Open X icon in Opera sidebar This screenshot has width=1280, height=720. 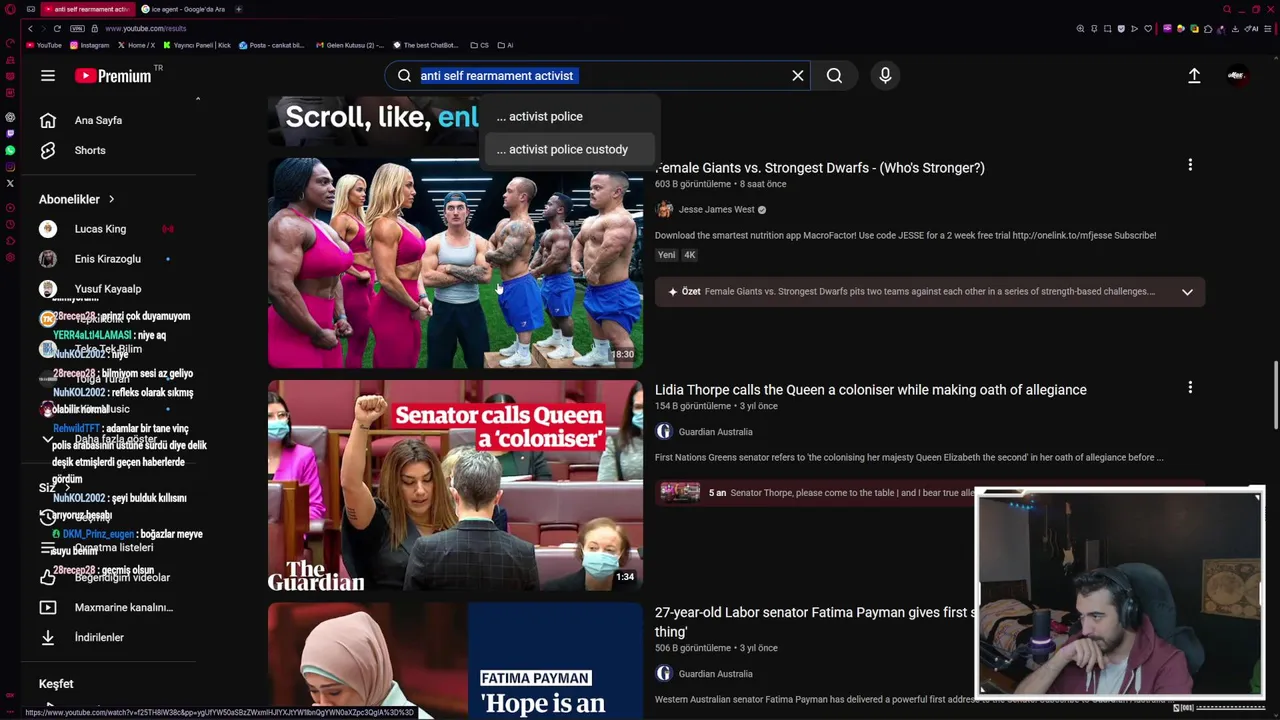coord(10,183)
